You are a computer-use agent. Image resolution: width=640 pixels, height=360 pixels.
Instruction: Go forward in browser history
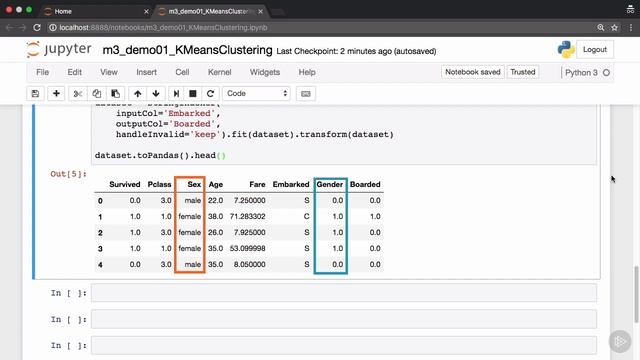click(22, 27)
